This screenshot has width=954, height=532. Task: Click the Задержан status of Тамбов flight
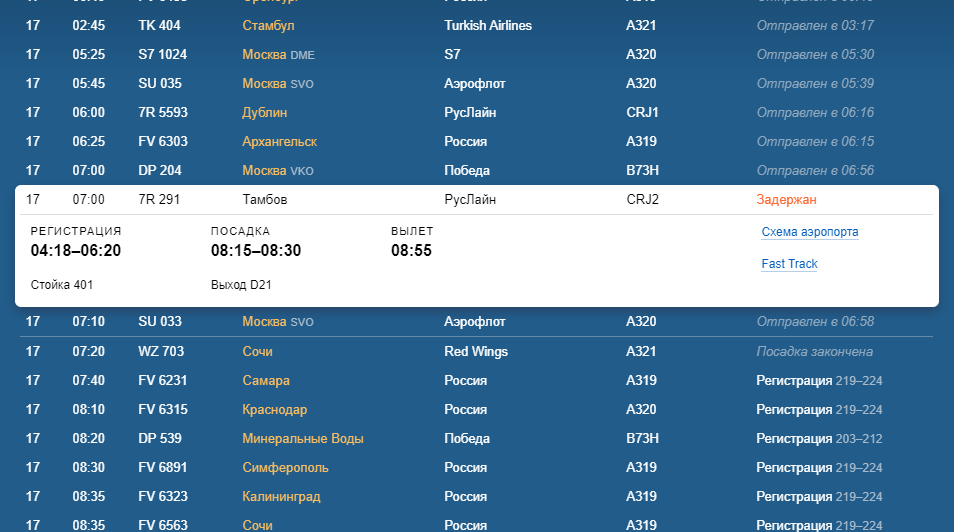pyautogui.click(x=787, y=200)
